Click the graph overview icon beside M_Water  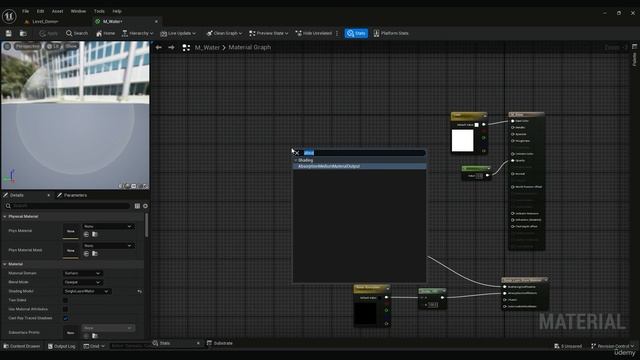pyautogui.click(x=186, y=48)
